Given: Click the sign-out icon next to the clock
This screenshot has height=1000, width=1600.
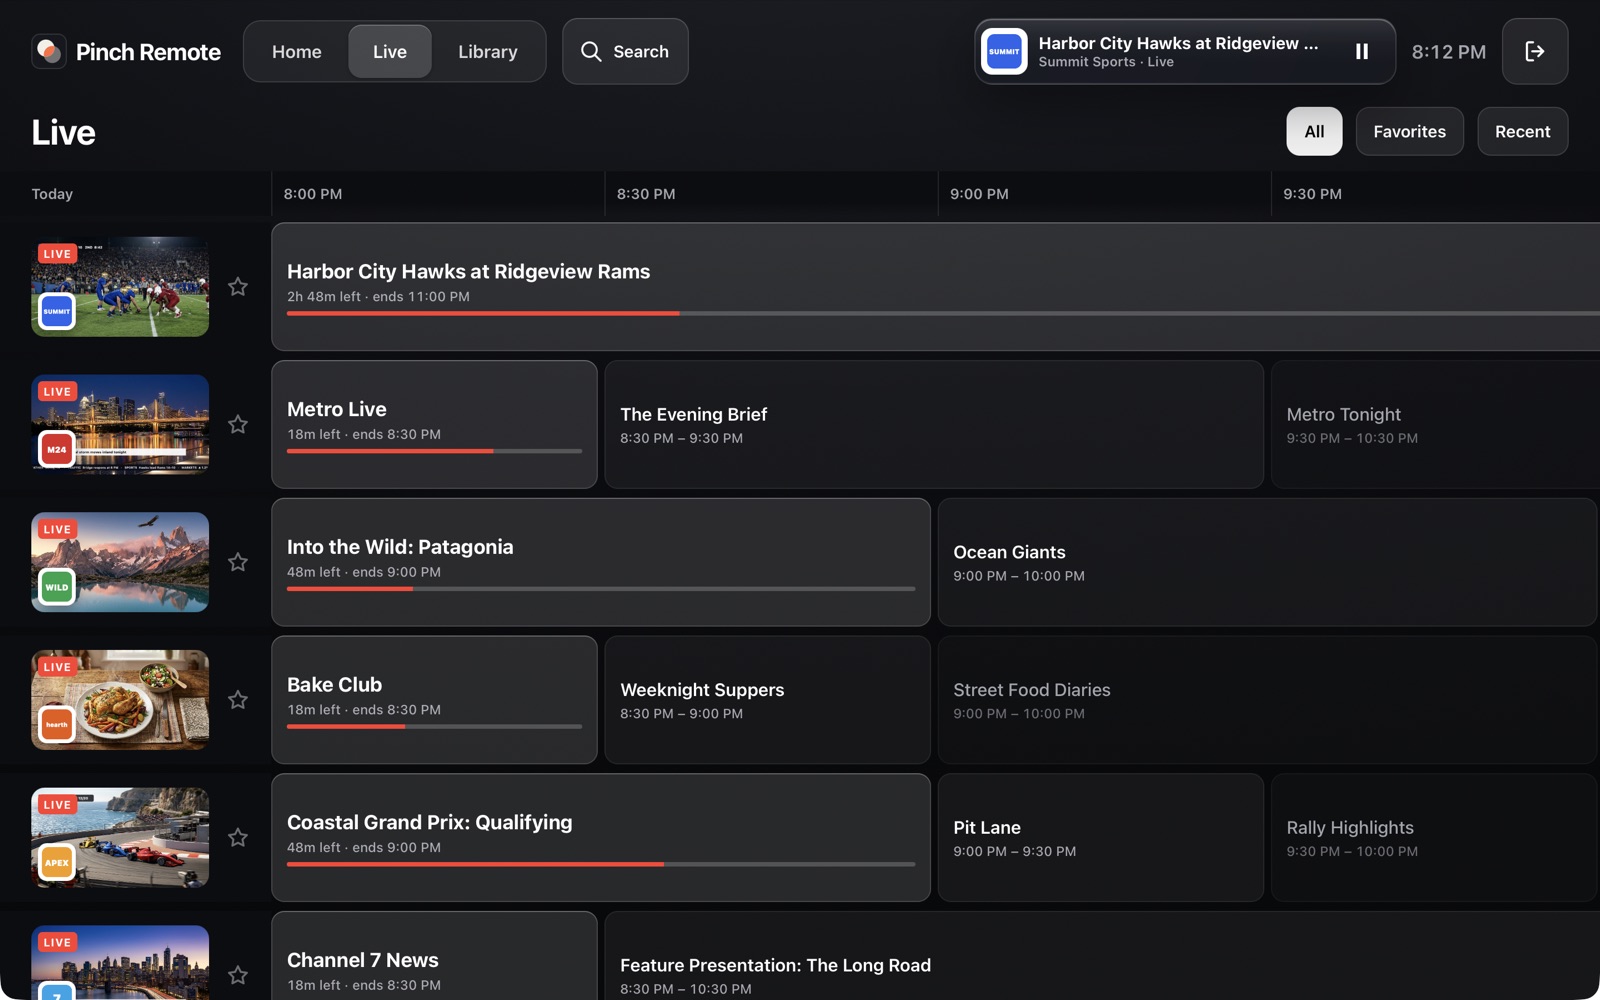Looking at the screenshot, I should click(x=1534, y=51).
